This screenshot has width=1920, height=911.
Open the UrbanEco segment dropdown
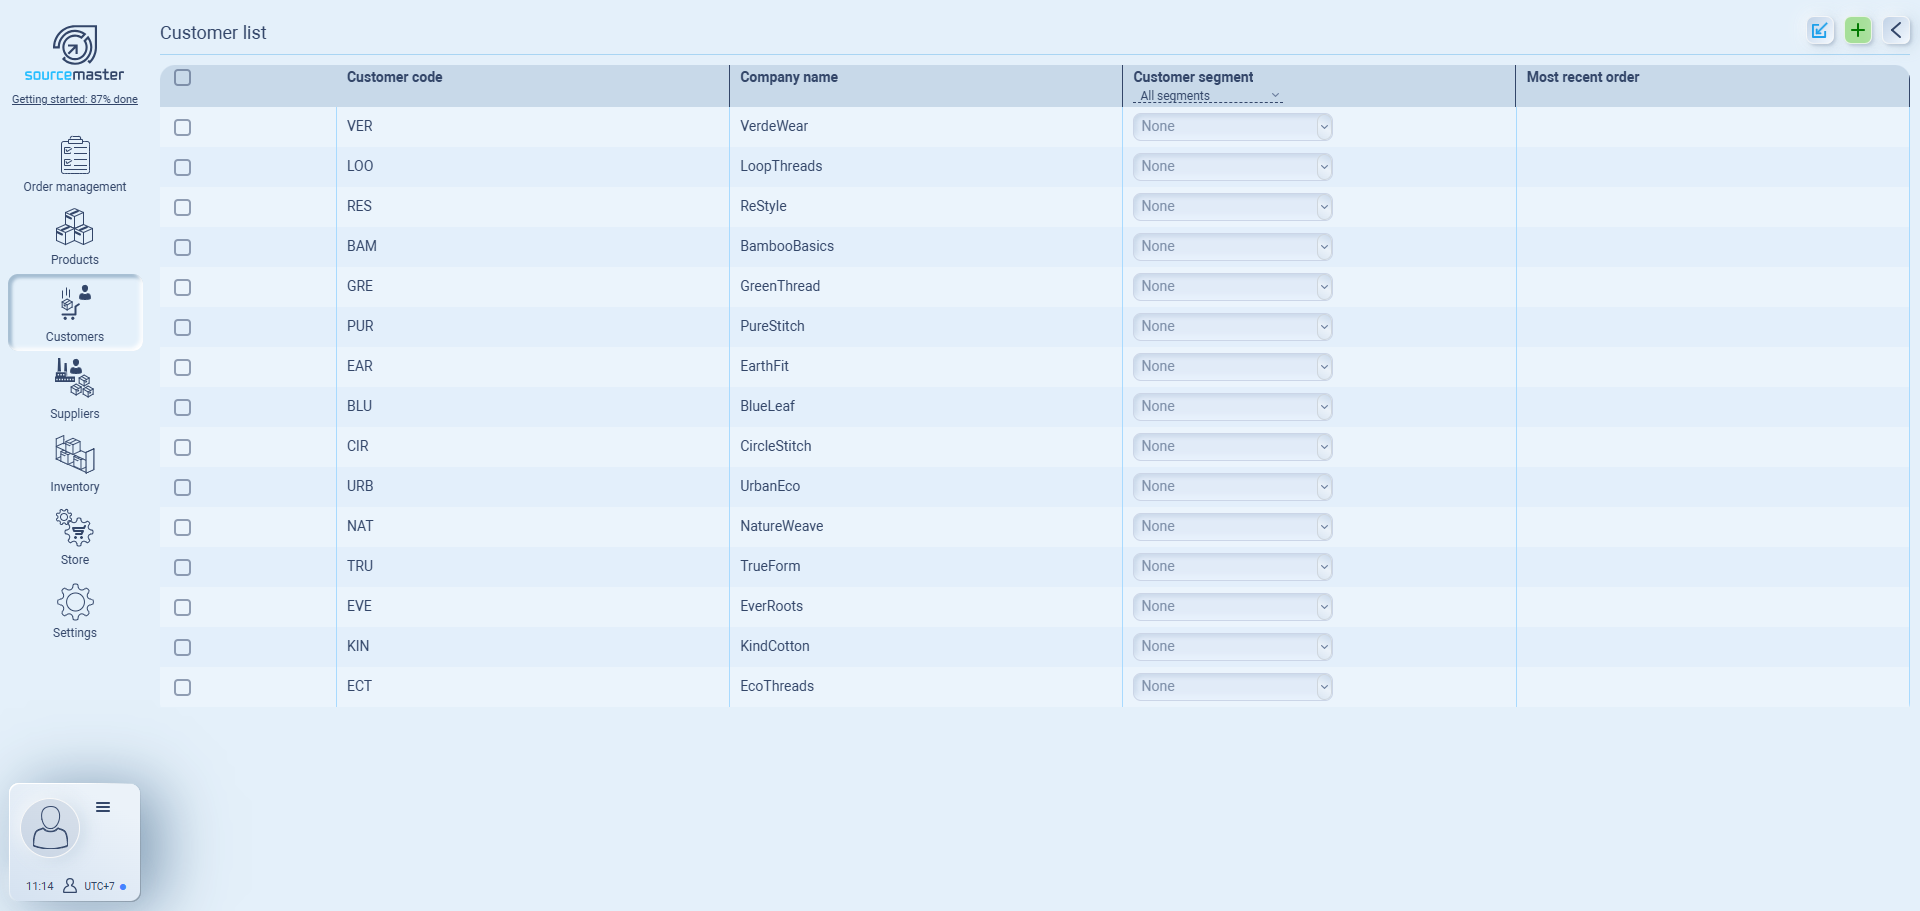[x=1232, y=487]
